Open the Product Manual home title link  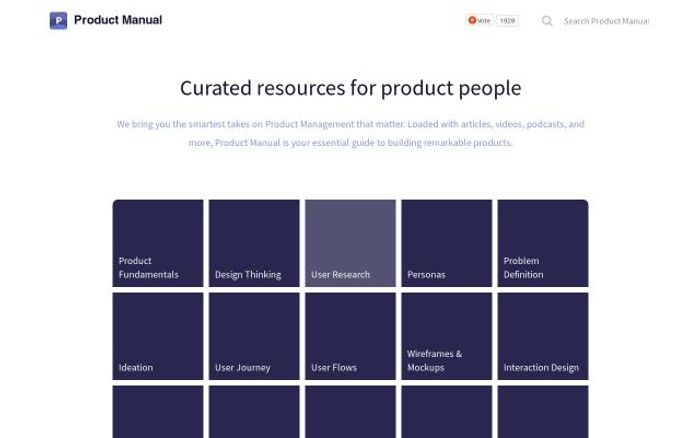tap(118, 20)
